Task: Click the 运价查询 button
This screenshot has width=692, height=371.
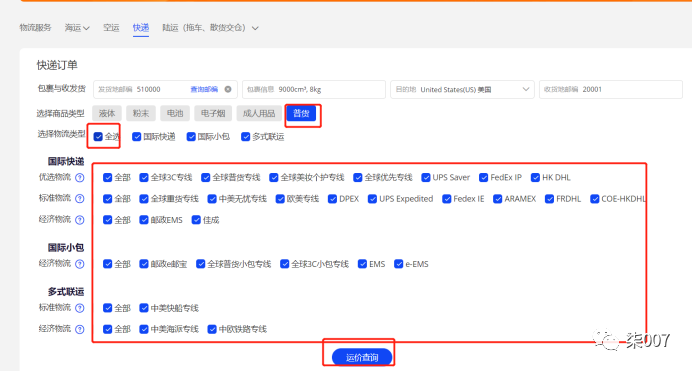Action: 362,357
